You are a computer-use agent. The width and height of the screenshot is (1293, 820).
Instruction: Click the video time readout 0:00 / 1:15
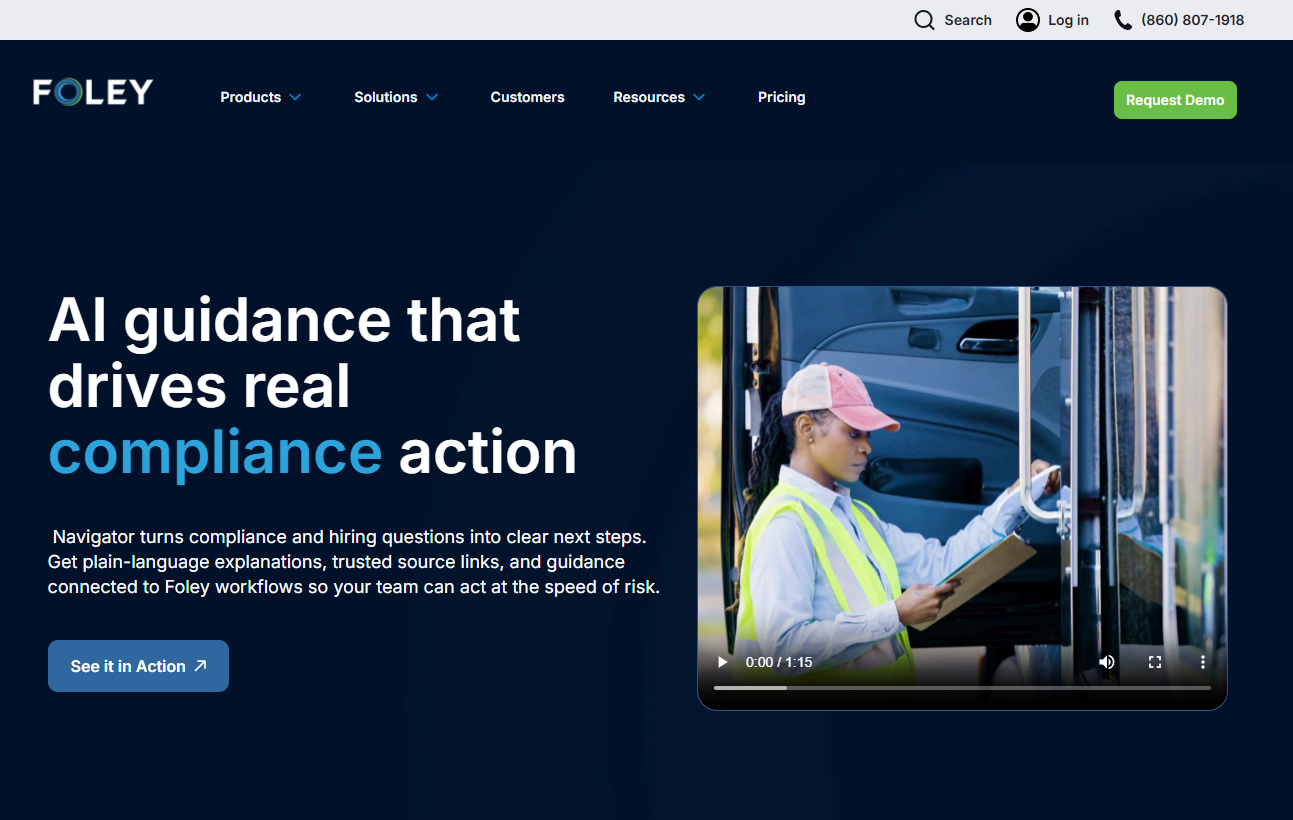779,662
